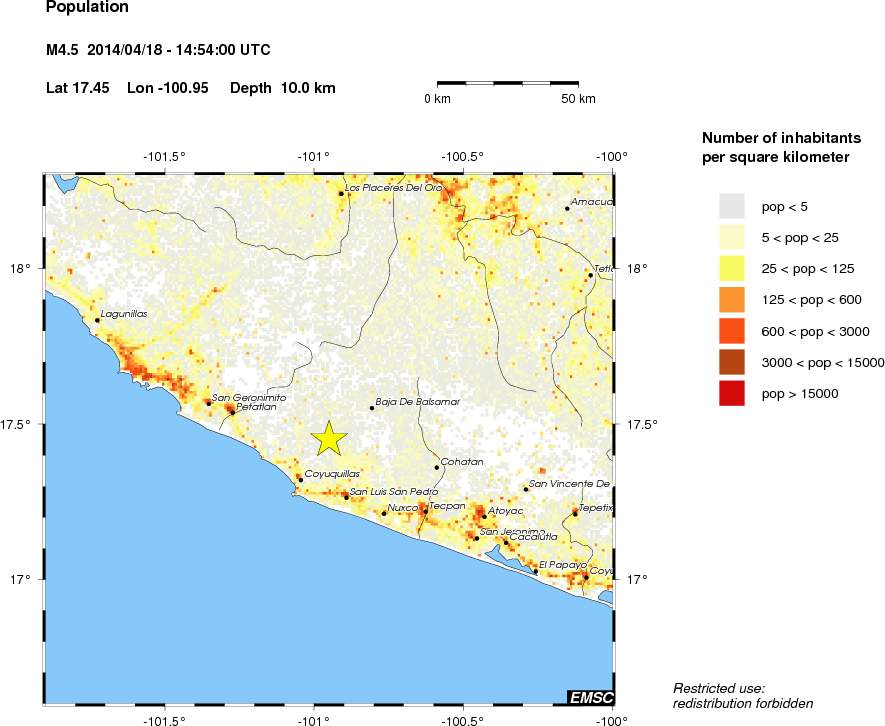885x726 pixels.
Task: Click the '25 < pop < 125' yellow swatch
Action: tap(732, 268)
